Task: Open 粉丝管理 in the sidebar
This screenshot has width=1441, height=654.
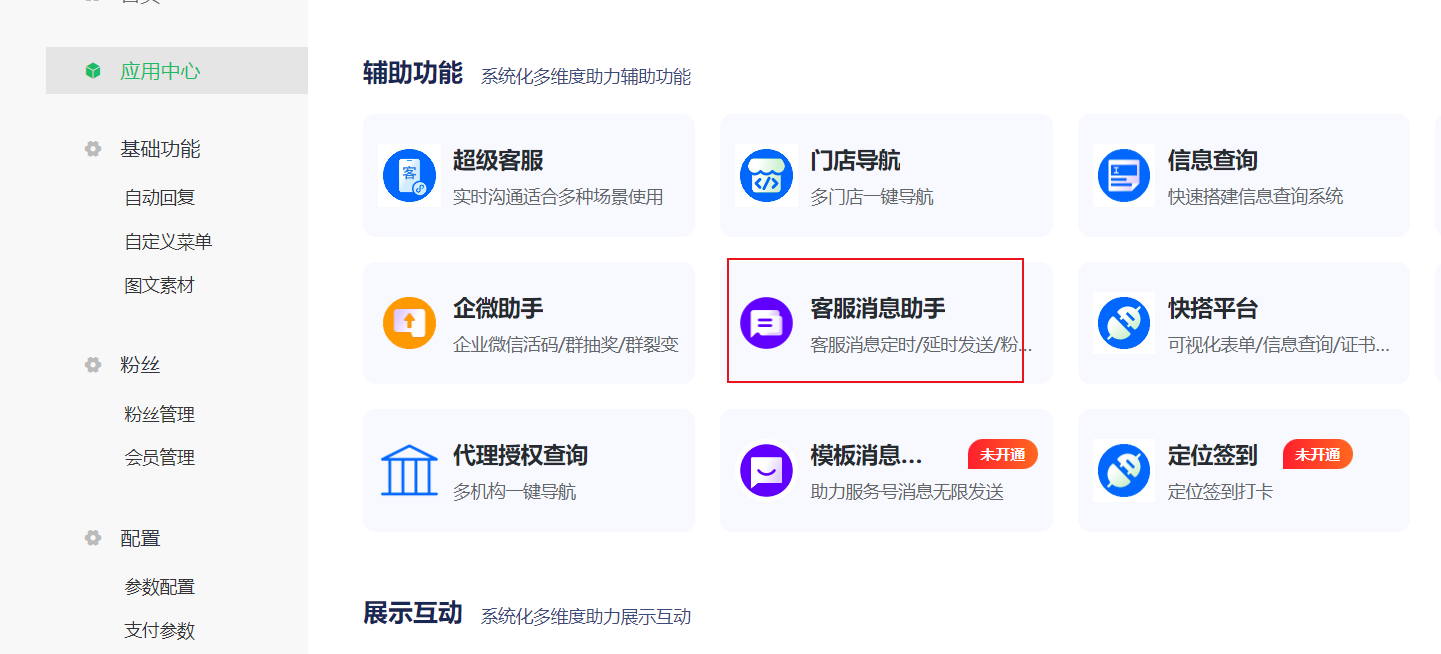Action: [x=159, y=414]
